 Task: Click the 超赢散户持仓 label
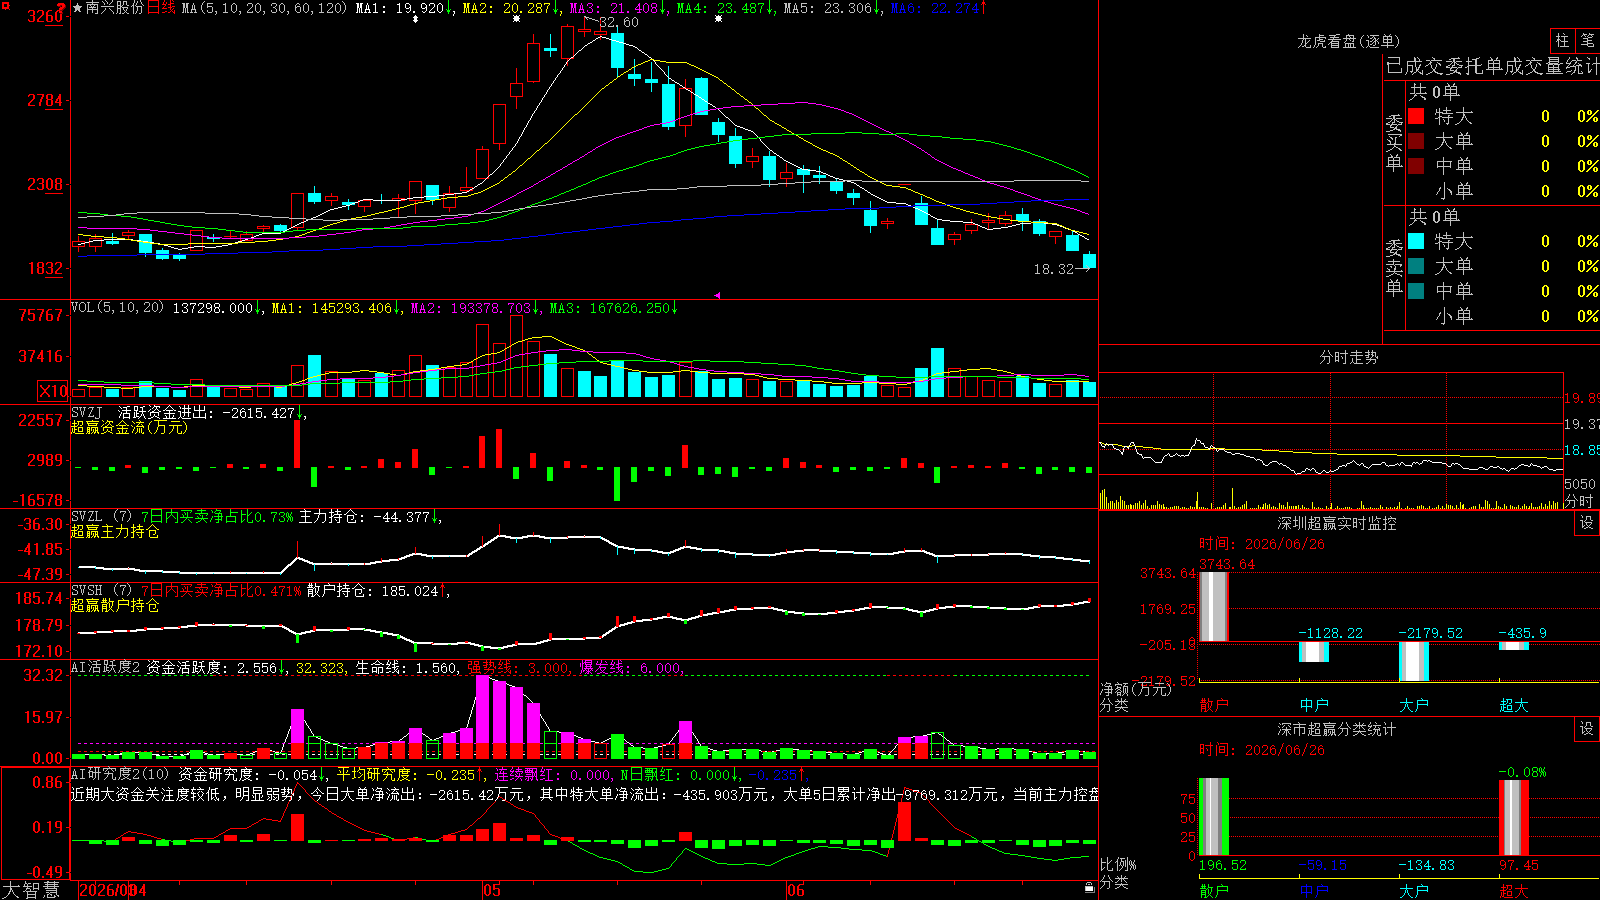coord(115,605)
